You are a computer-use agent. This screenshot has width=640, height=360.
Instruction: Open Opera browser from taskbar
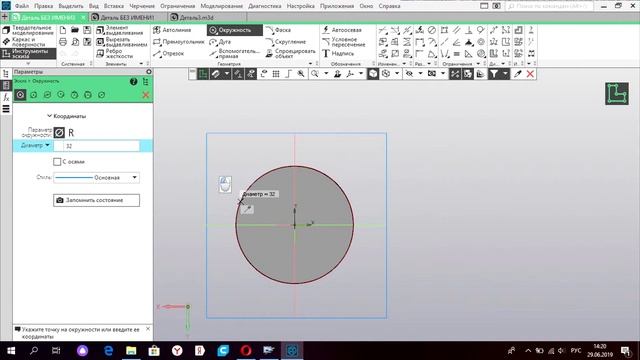(x=246, y=351)
